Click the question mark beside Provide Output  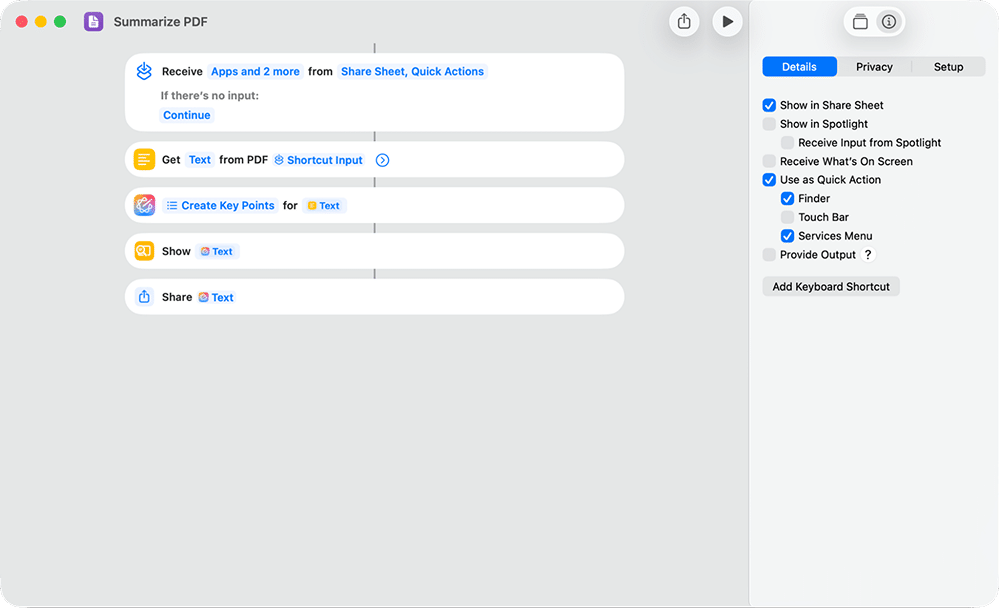[866, 255]
